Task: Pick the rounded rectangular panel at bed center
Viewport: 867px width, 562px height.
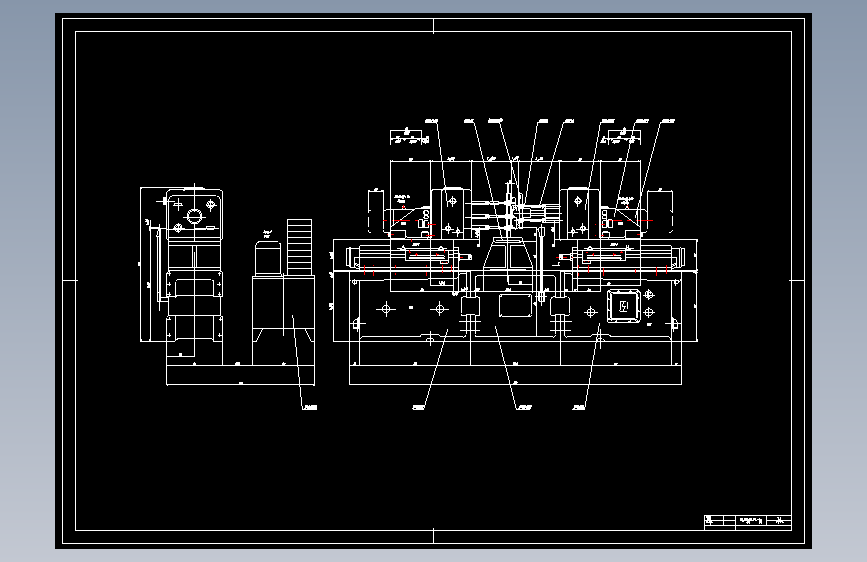Action: [515, 305]
